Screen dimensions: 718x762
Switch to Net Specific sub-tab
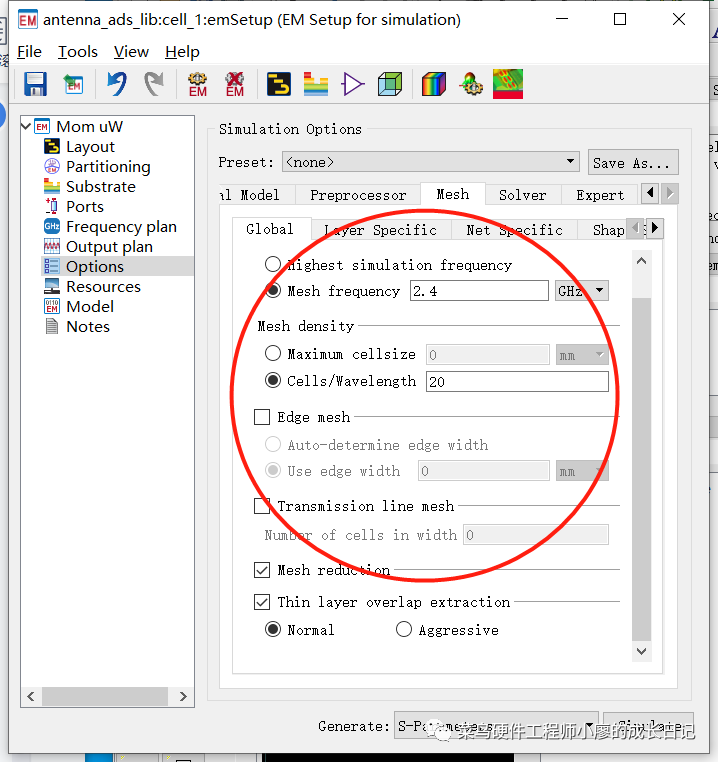pos(514,229)
